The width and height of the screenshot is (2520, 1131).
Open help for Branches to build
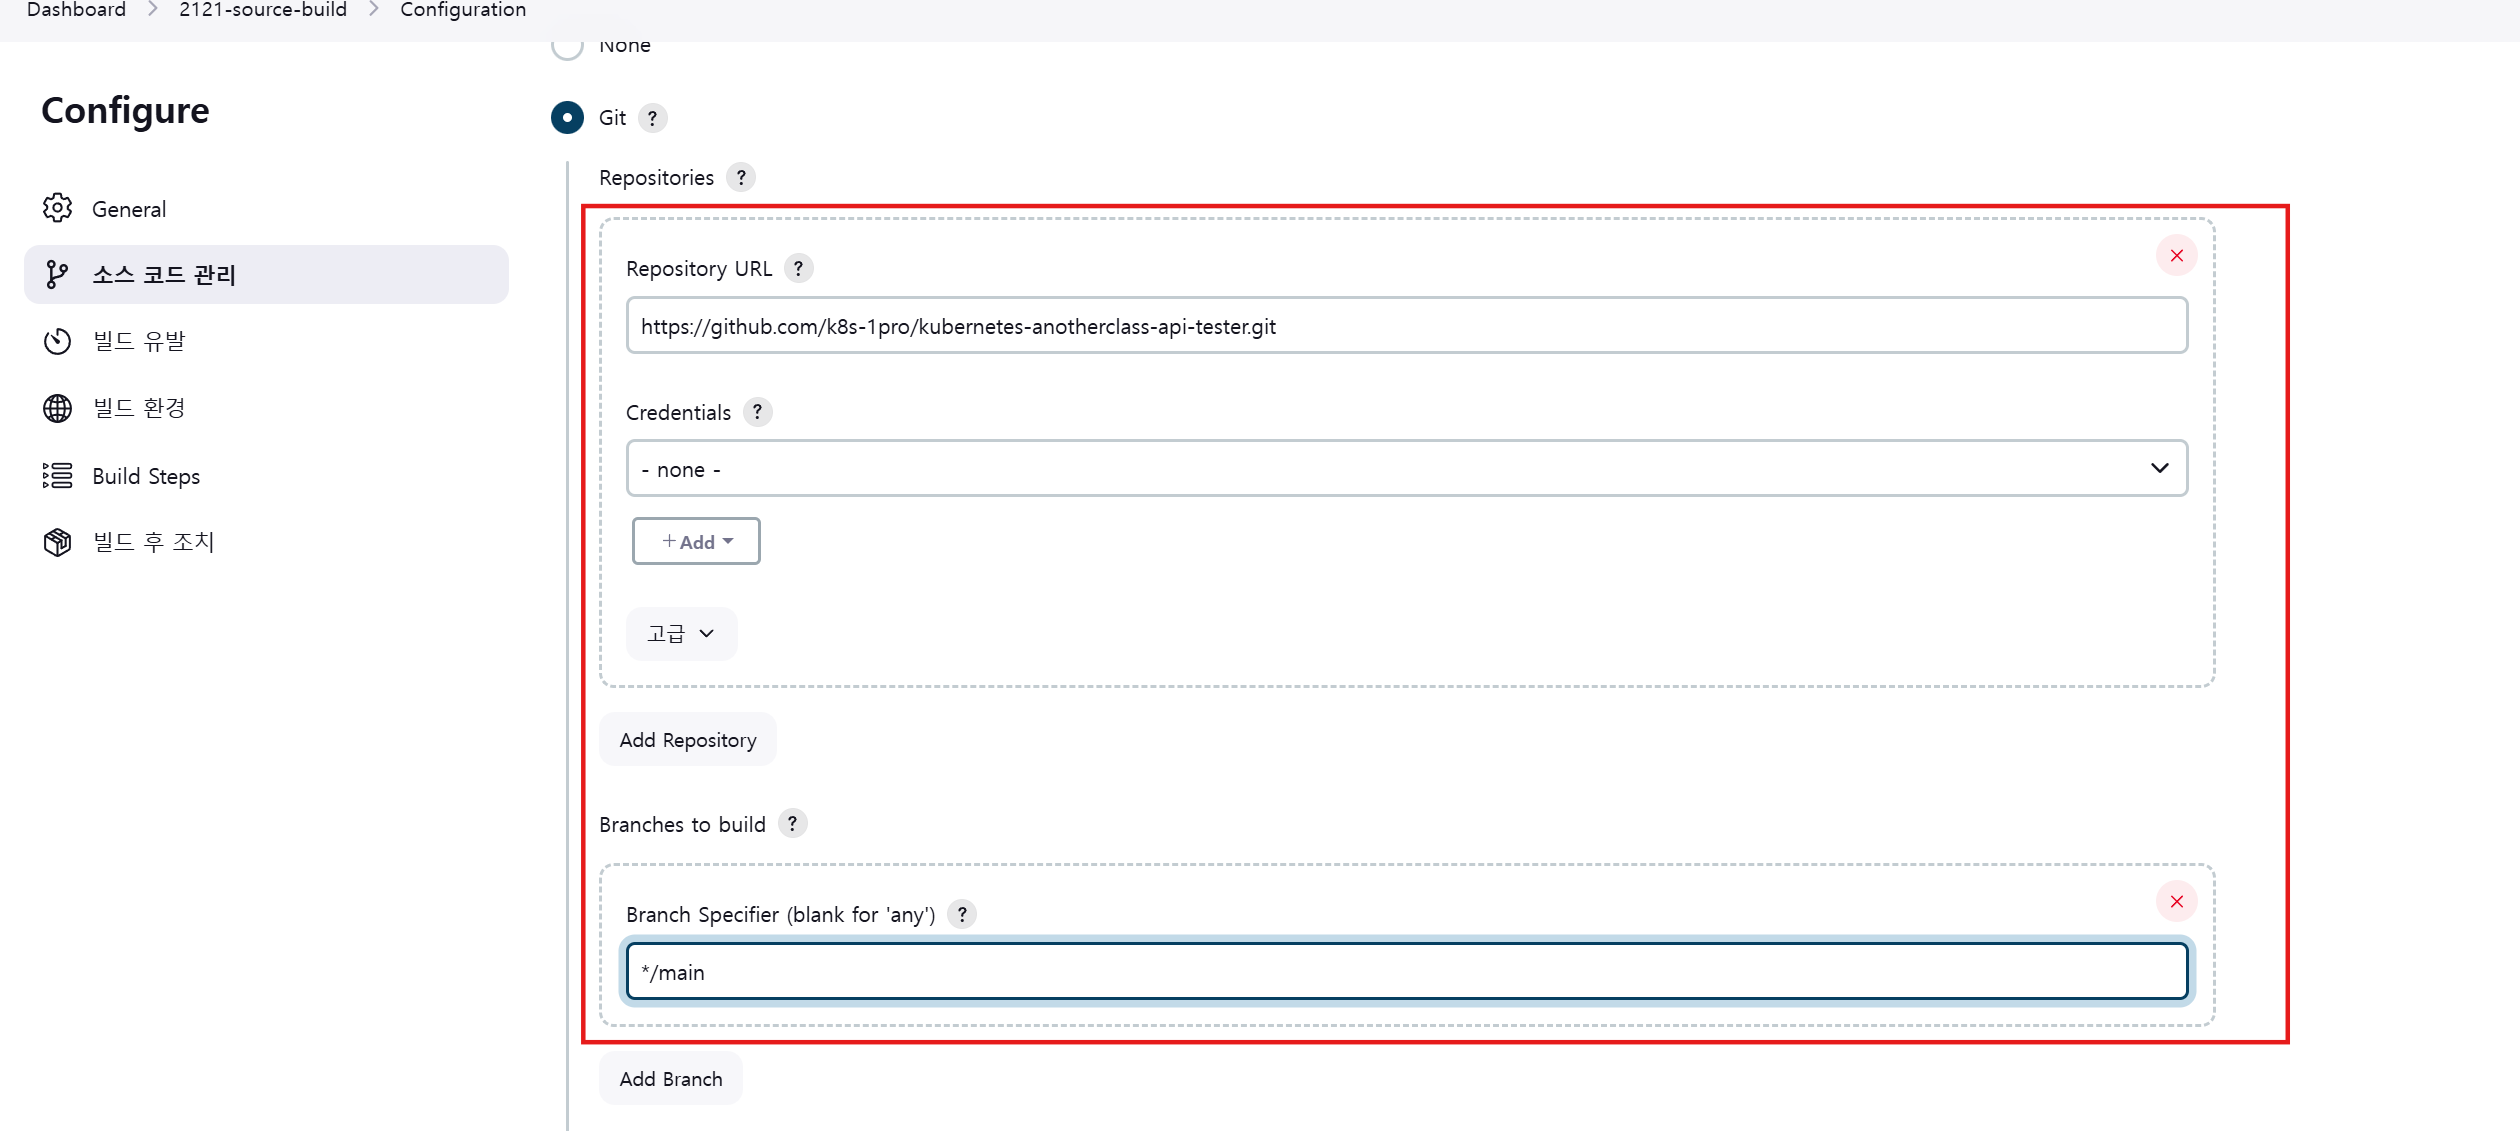pos(792,824)
